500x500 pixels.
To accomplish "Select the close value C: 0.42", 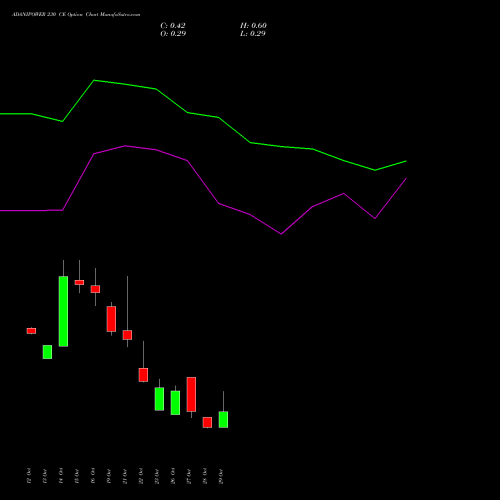I will (173, 26).
